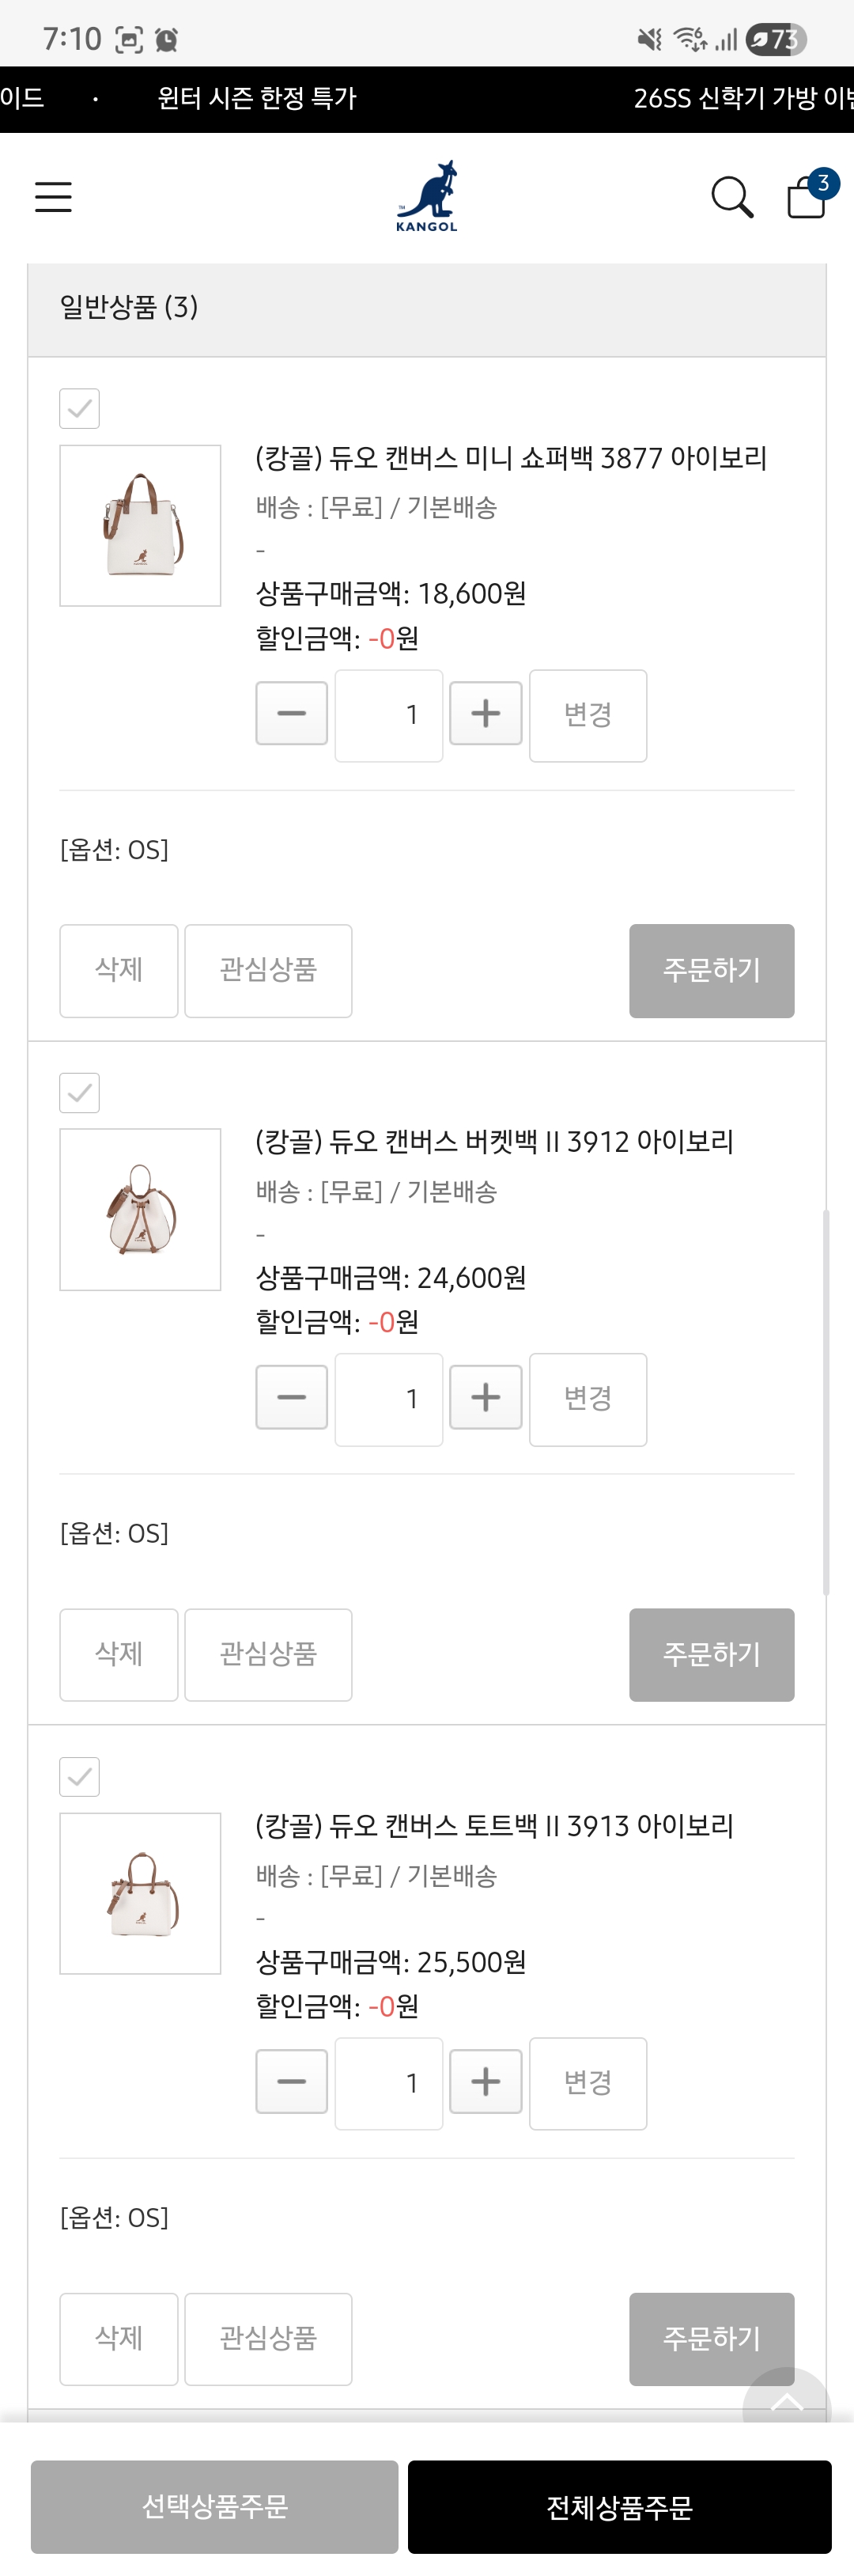
Task: Delete the mini shopper bag 3877 item
Action: pyautogui.click(x=119, y=970)
